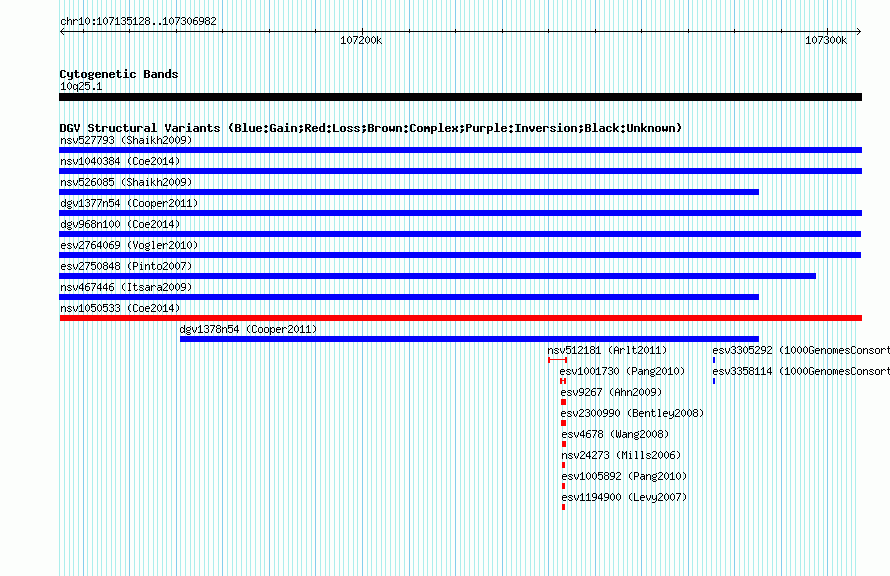The image size is (890, 576).
Task: Click the 107300k ruler tick label
Action: [826, 40]
